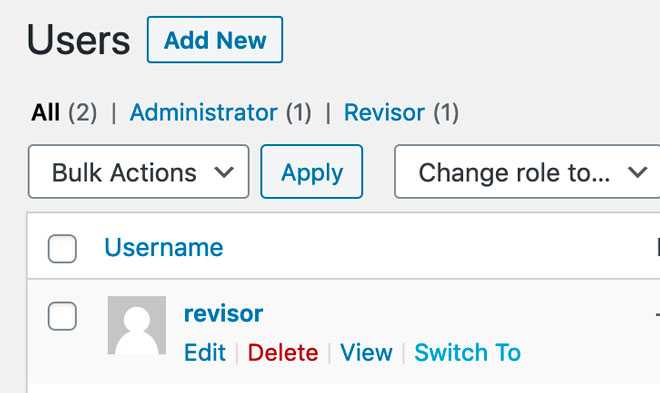The height and width of the screenshot is (393, 660).
Task: Open the revisor username link
Action: tap(224, 314)
